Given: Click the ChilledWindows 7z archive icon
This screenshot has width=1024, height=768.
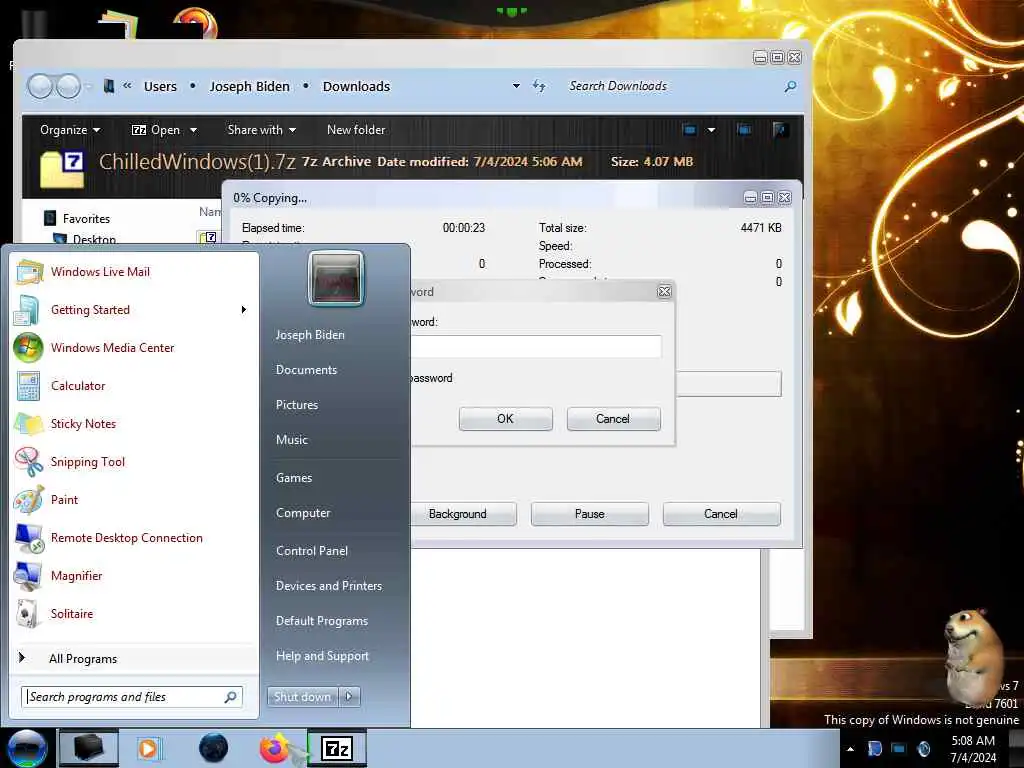Looking at the screenshot, I should (x=63, y=168).
